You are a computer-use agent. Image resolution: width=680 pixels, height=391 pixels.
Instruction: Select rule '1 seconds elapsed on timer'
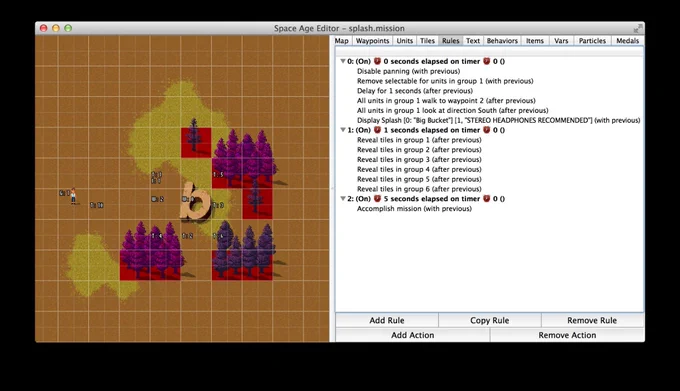click(x=426, y=130)
